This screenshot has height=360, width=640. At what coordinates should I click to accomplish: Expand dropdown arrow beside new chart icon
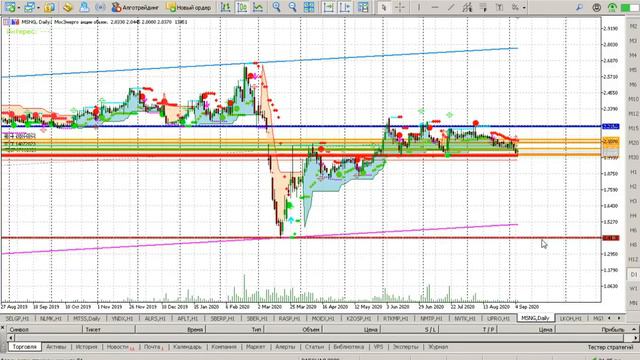pyautogui.click(x=19, y=7)
